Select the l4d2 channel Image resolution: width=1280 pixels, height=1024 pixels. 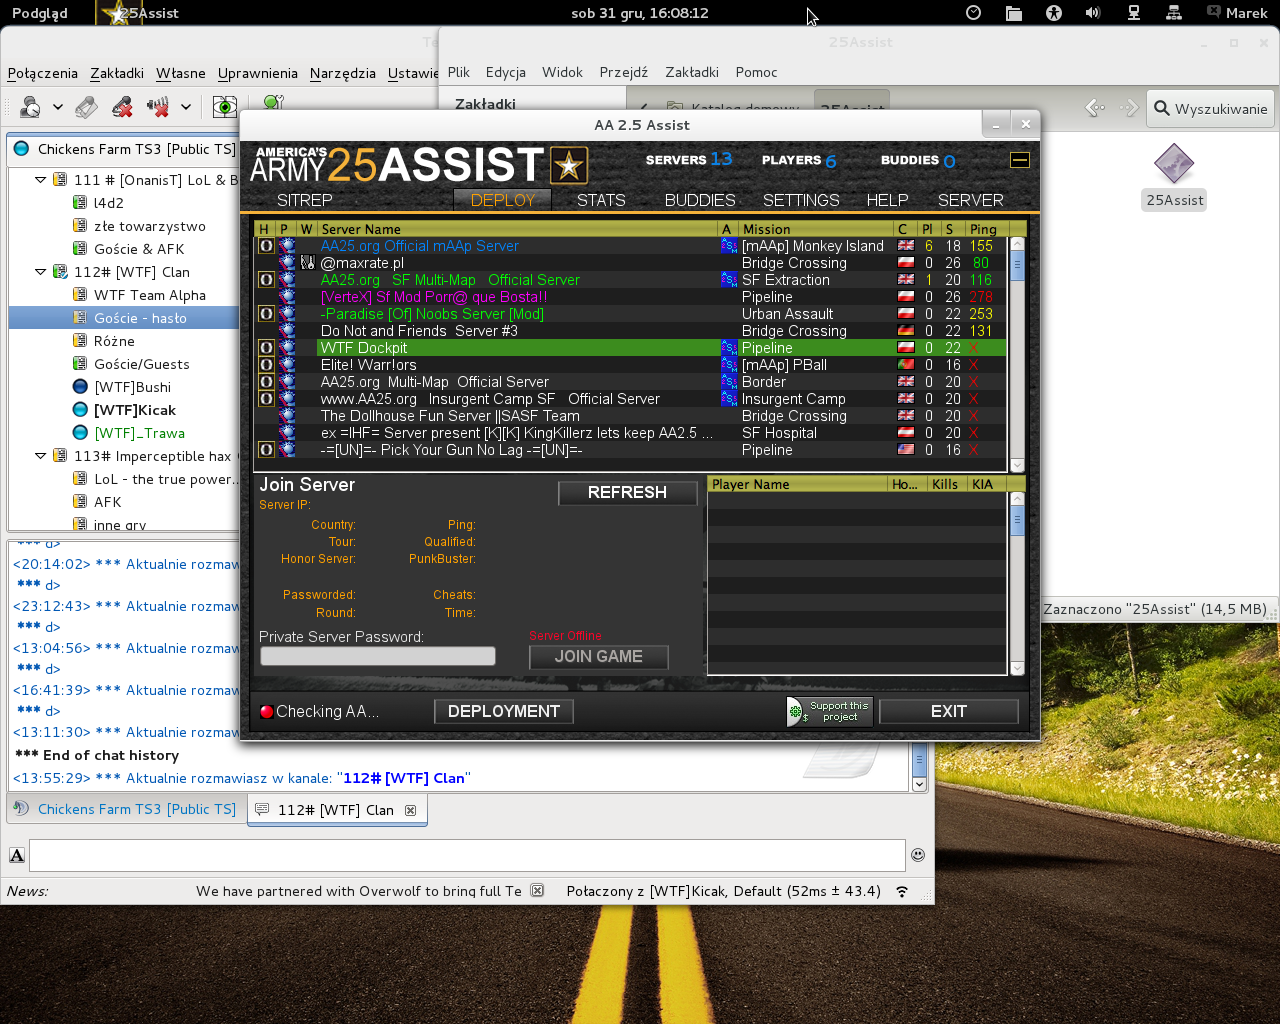109,203
